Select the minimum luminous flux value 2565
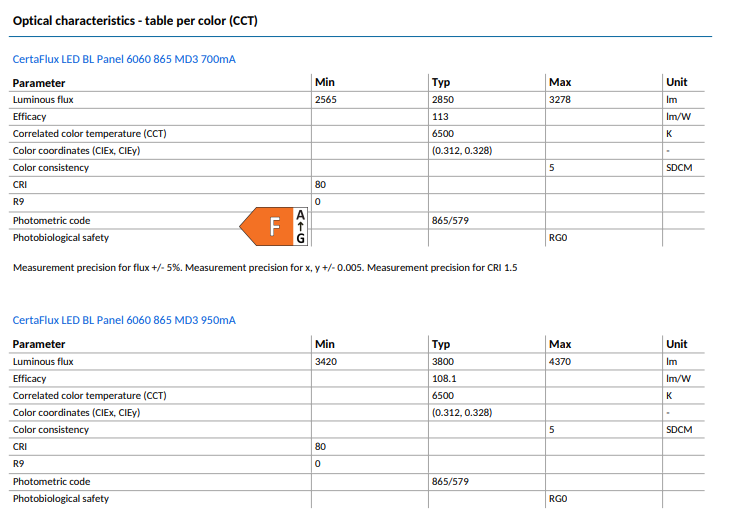 click(x=326, y=100)
